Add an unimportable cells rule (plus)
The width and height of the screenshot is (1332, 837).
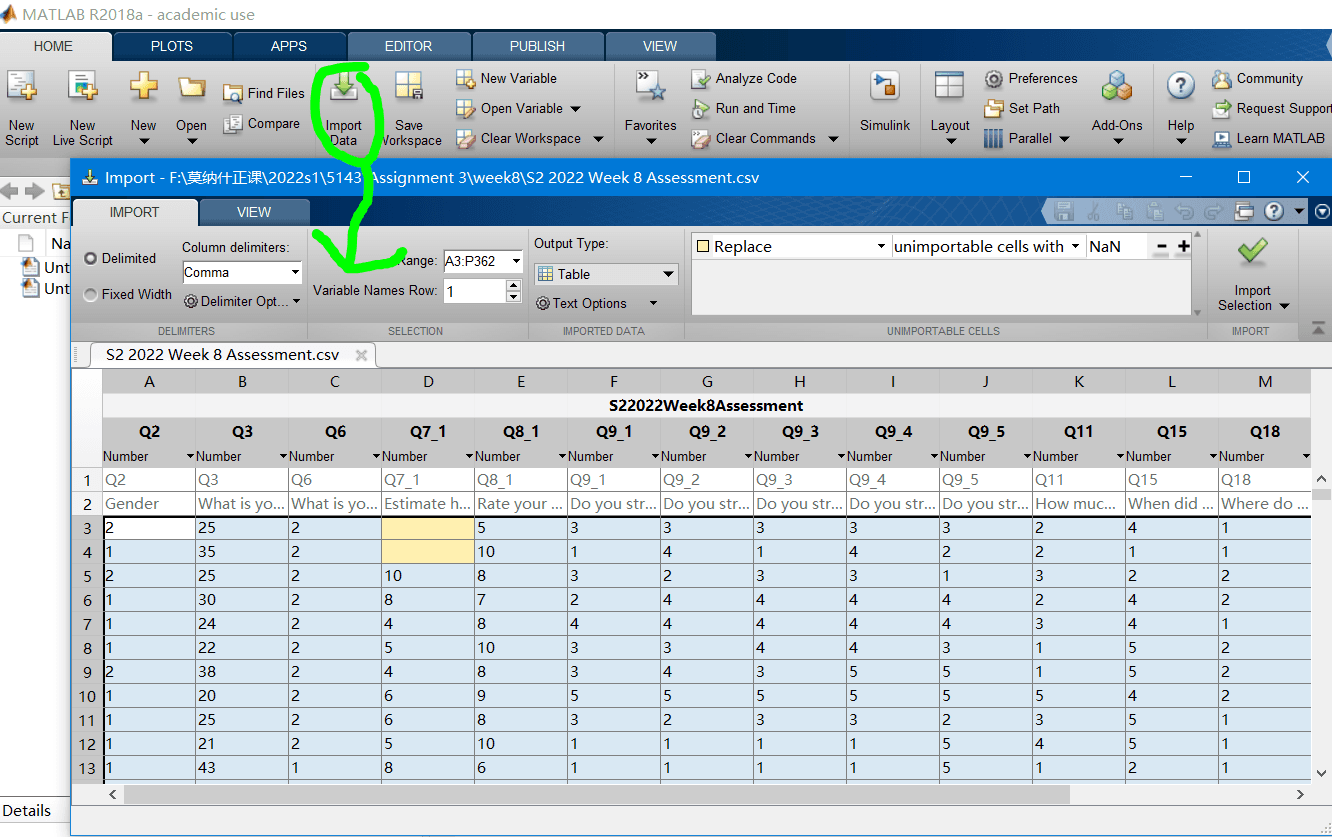(x=1183, y=246)
